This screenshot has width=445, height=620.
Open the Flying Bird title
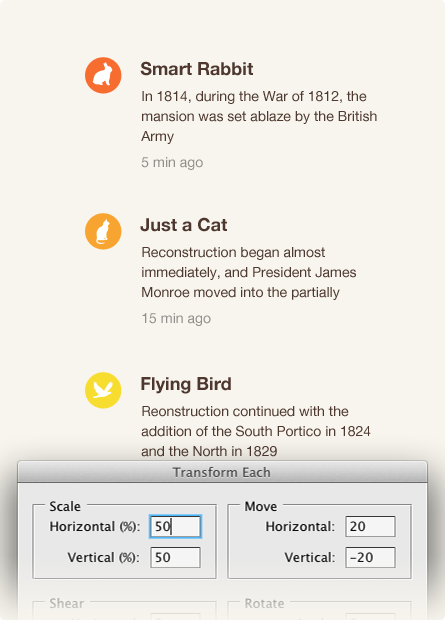click(x=186, y=384)
